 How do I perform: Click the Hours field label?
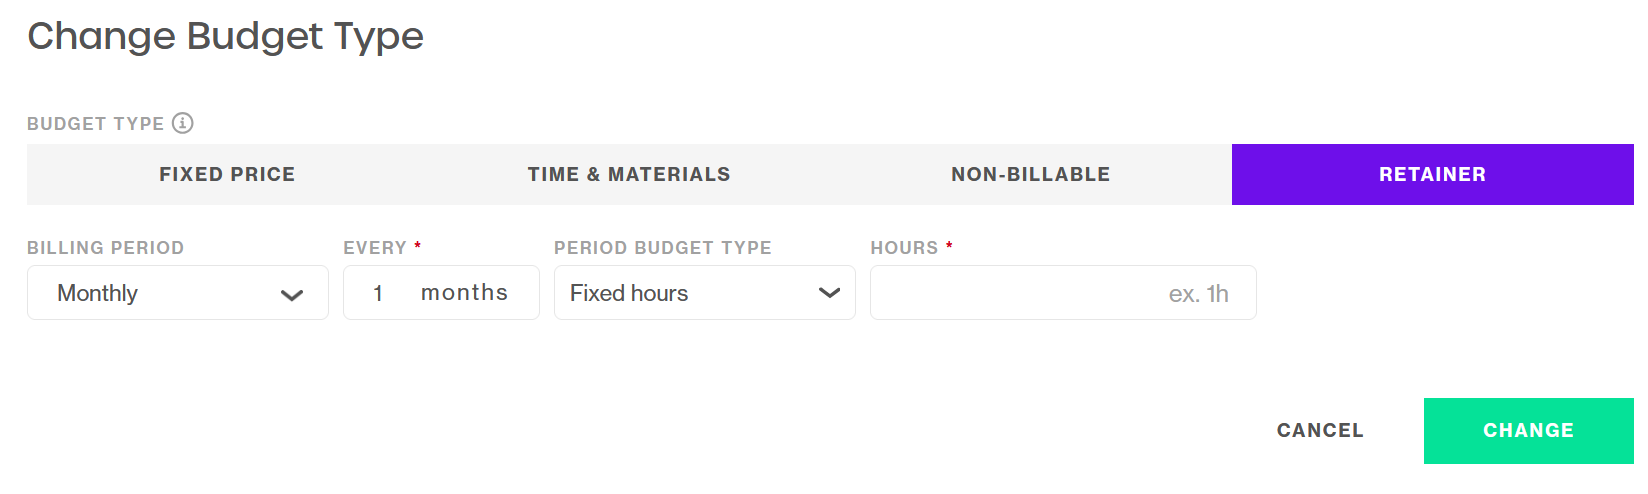pos(904,248)
